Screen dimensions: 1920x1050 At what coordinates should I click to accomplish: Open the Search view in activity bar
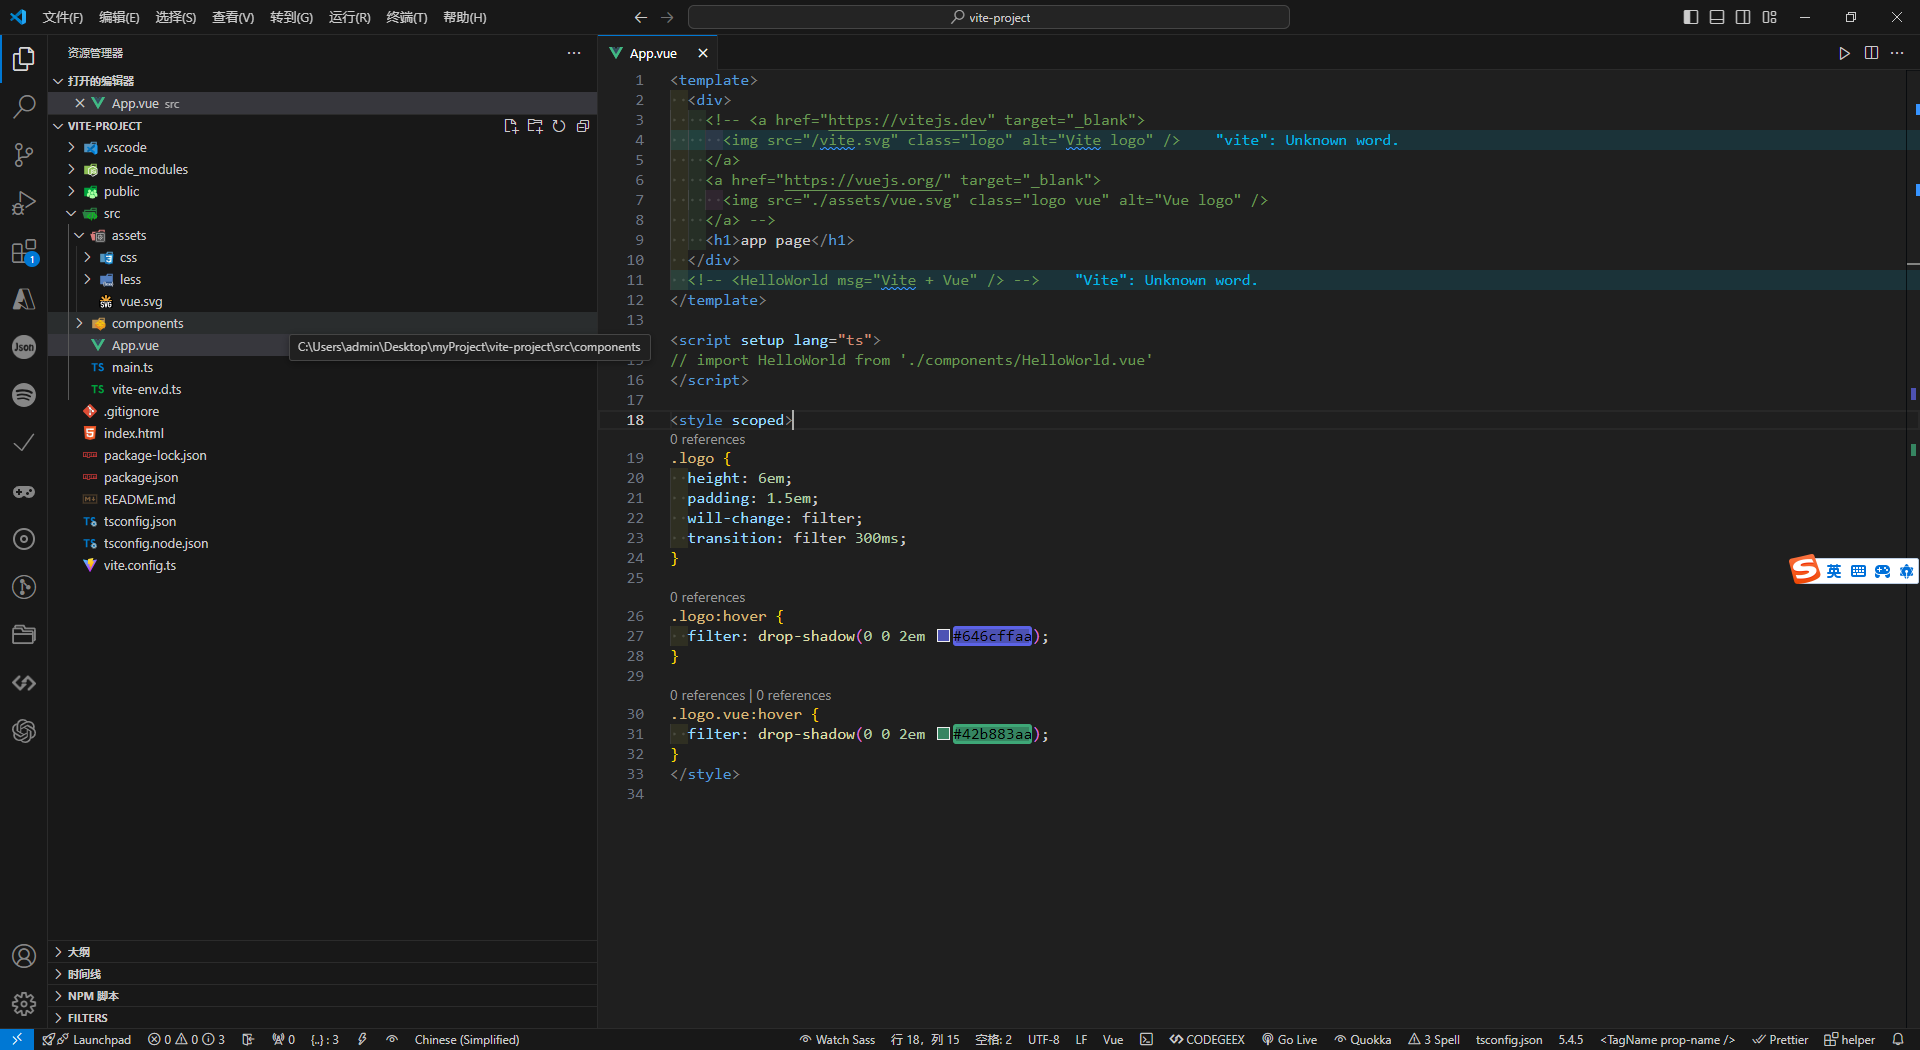(24, 106)
